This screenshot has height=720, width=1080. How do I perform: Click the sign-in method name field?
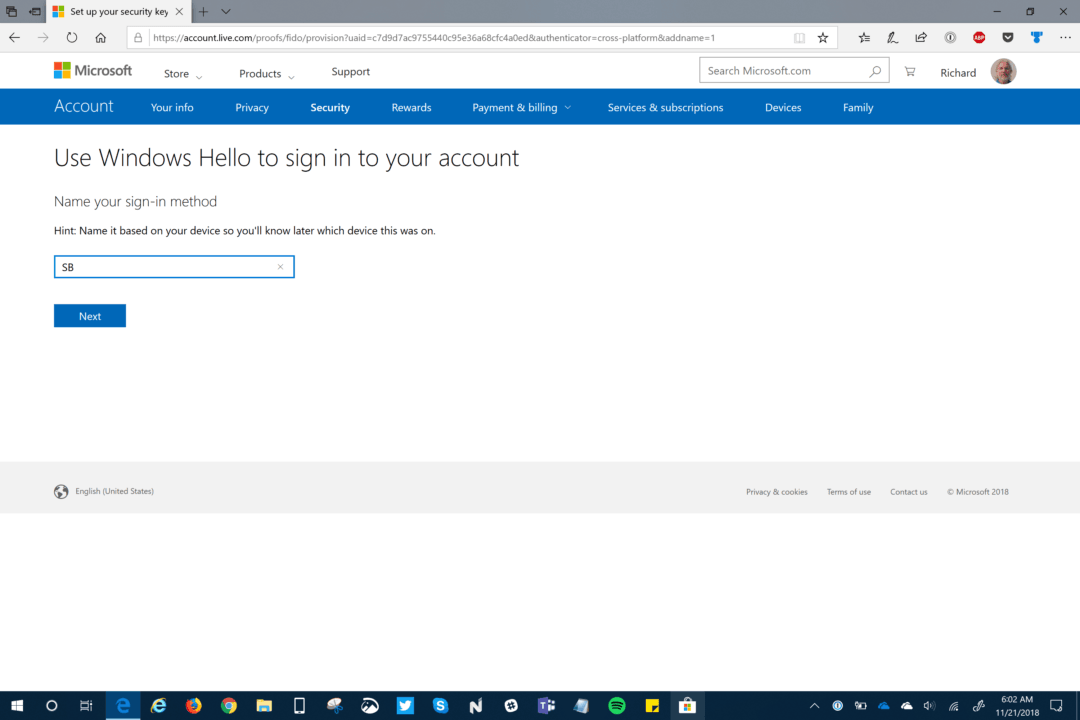(x=174, y=267)
